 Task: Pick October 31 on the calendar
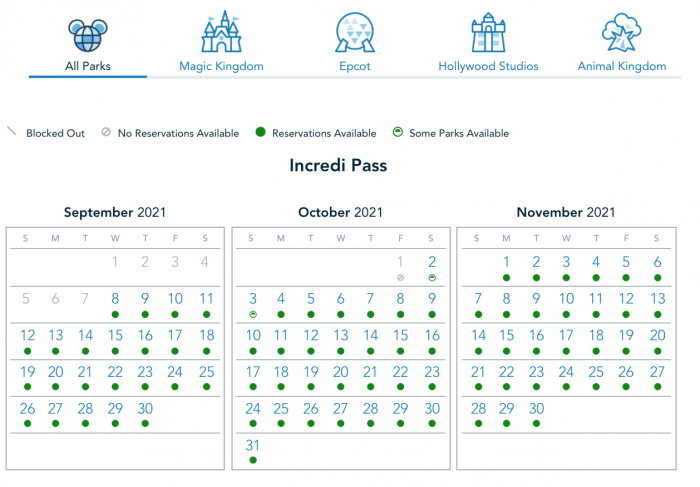tap(252, 445)
